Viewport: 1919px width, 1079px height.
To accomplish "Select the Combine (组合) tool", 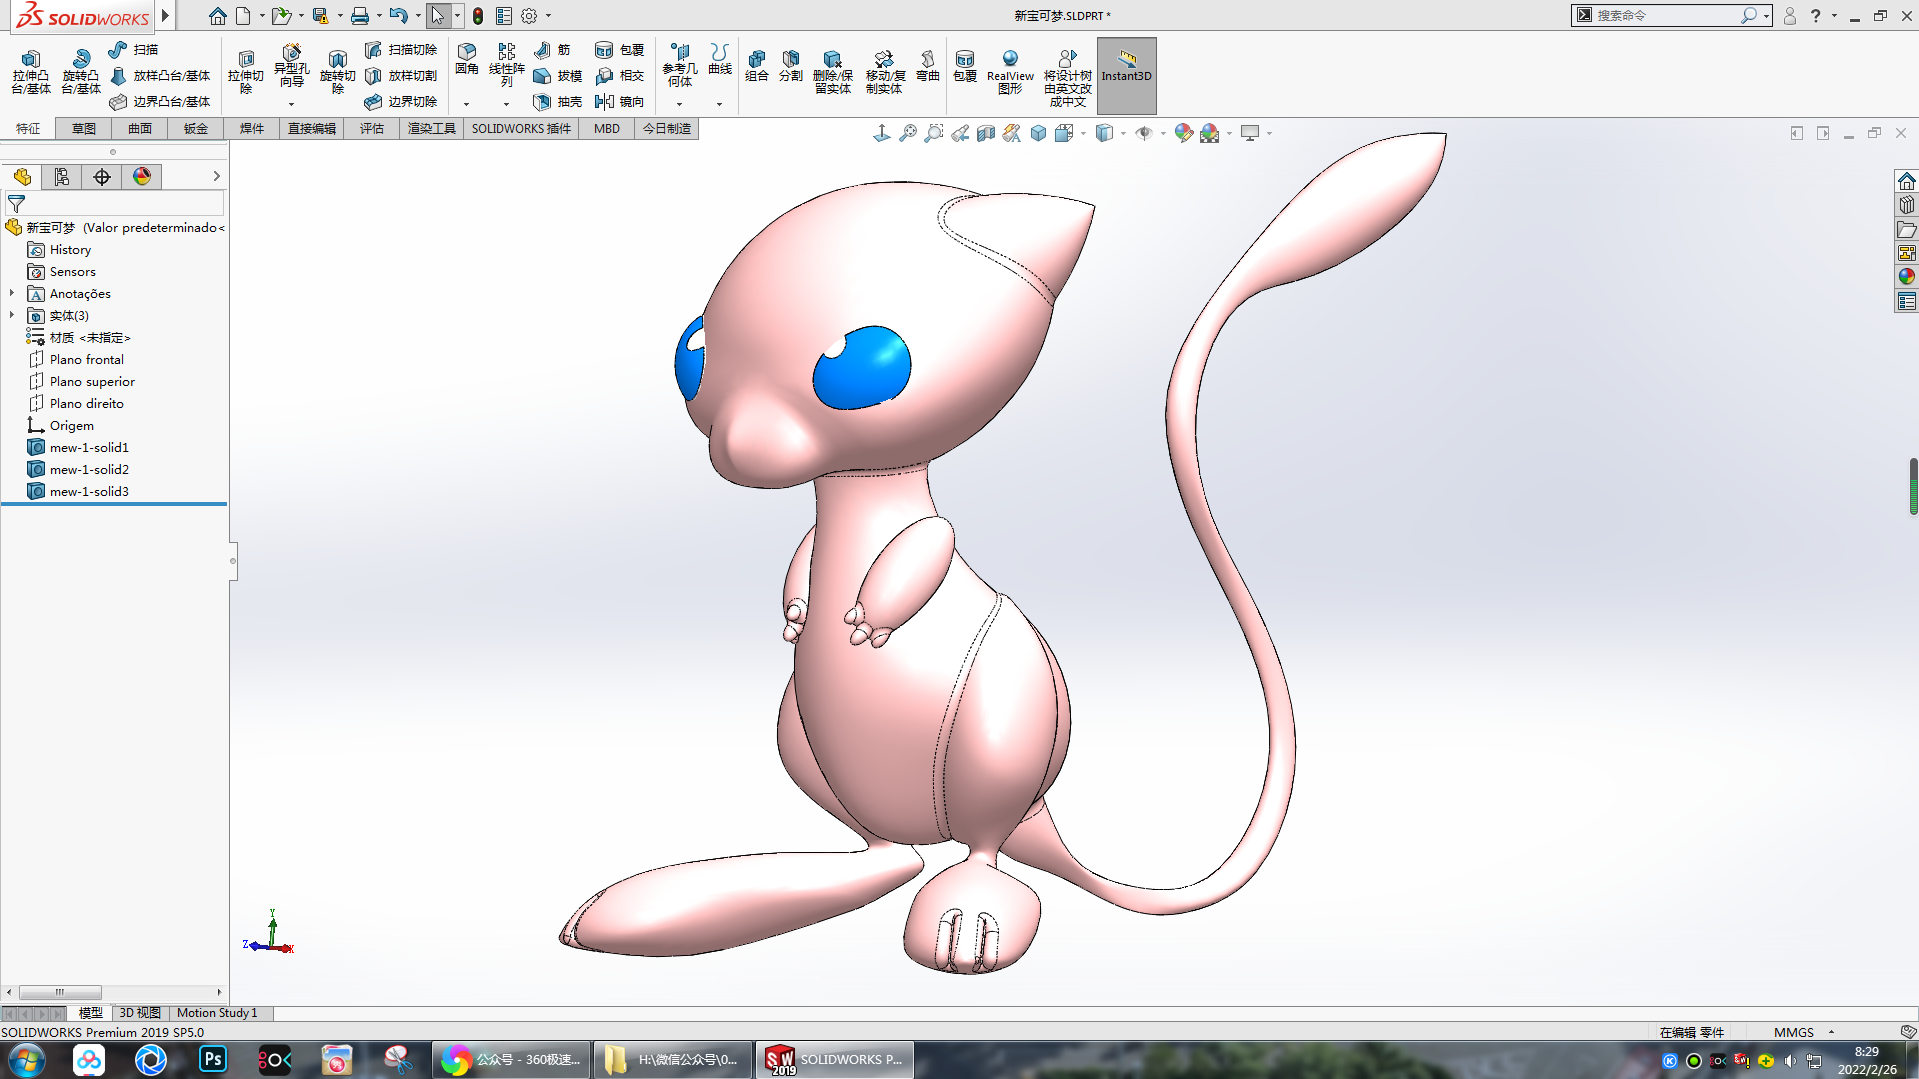I will pos(757,65).
